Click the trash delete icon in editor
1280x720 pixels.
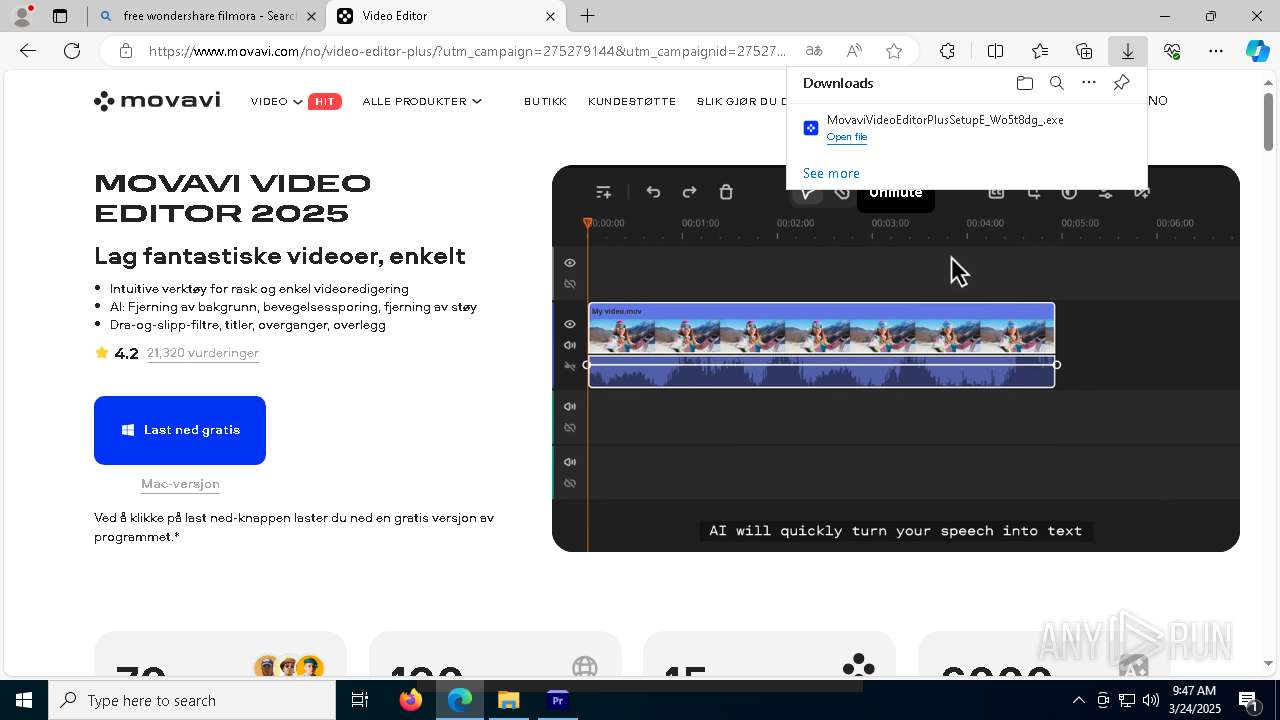726,192
